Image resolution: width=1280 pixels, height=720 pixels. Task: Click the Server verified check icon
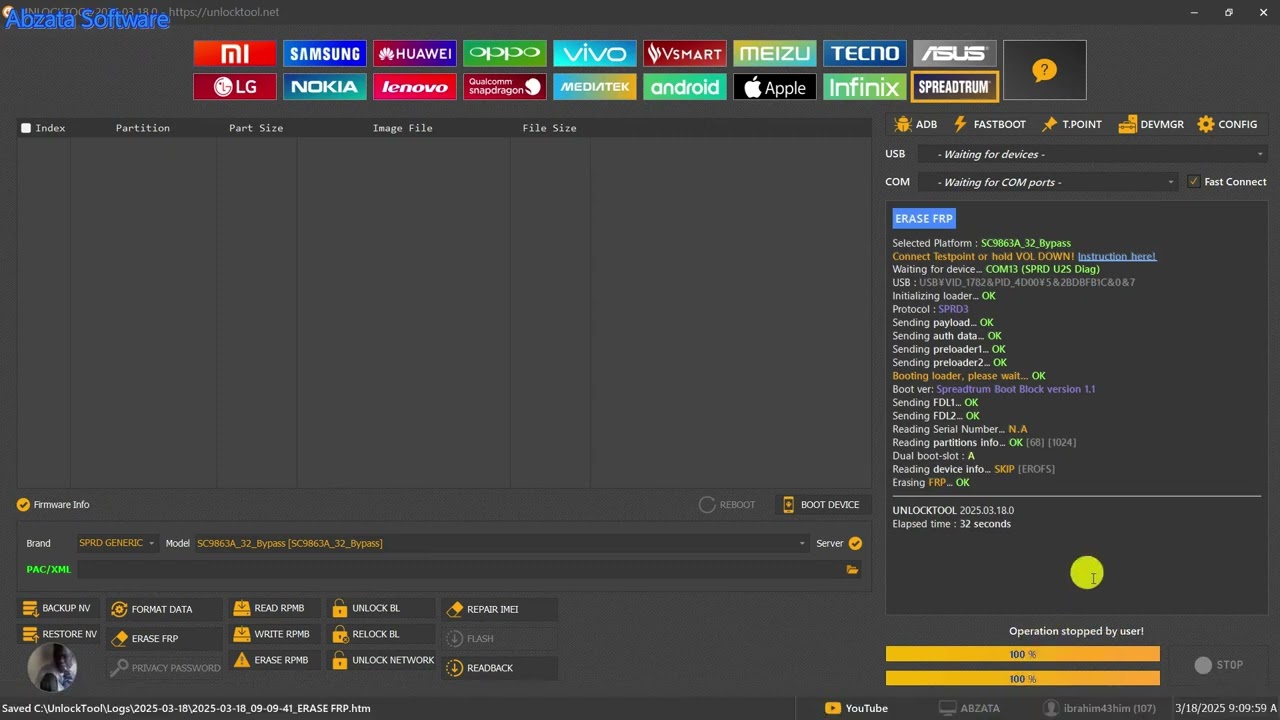855,543
